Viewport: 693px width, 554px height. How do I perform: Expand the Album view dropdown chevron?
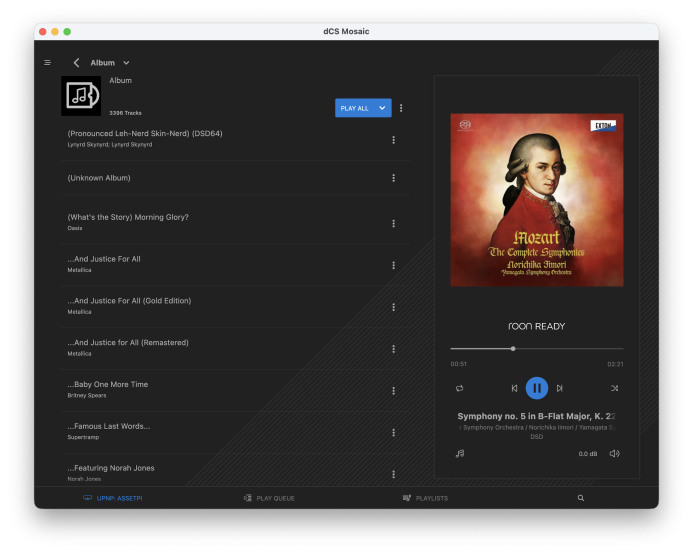pos(126,63)
